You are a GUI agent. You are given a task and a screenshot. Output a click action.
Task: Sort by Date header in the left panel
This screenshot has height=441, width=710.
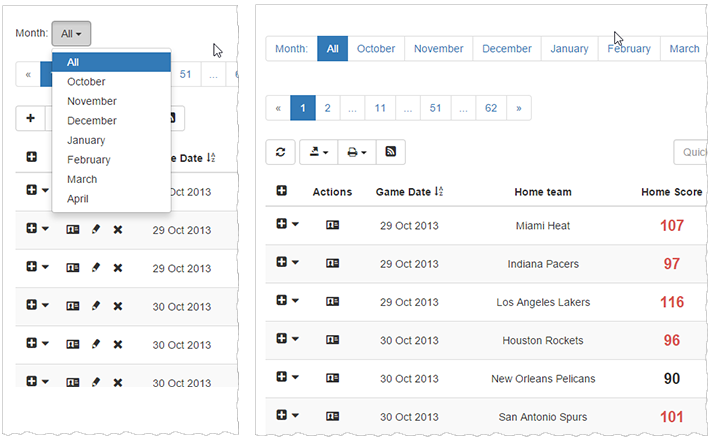[x=193, y=158]
